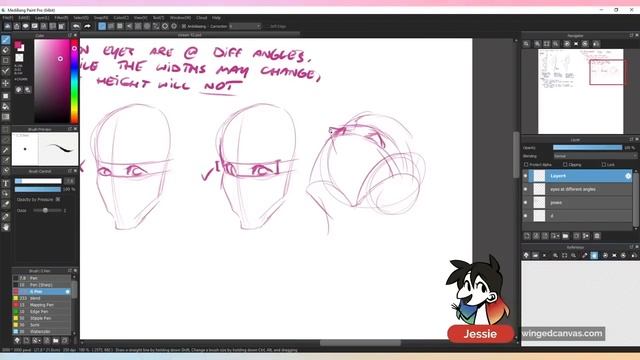Enable Lock checkbox in Layer panel
The image size is (640, 360).
coord(604,164)
